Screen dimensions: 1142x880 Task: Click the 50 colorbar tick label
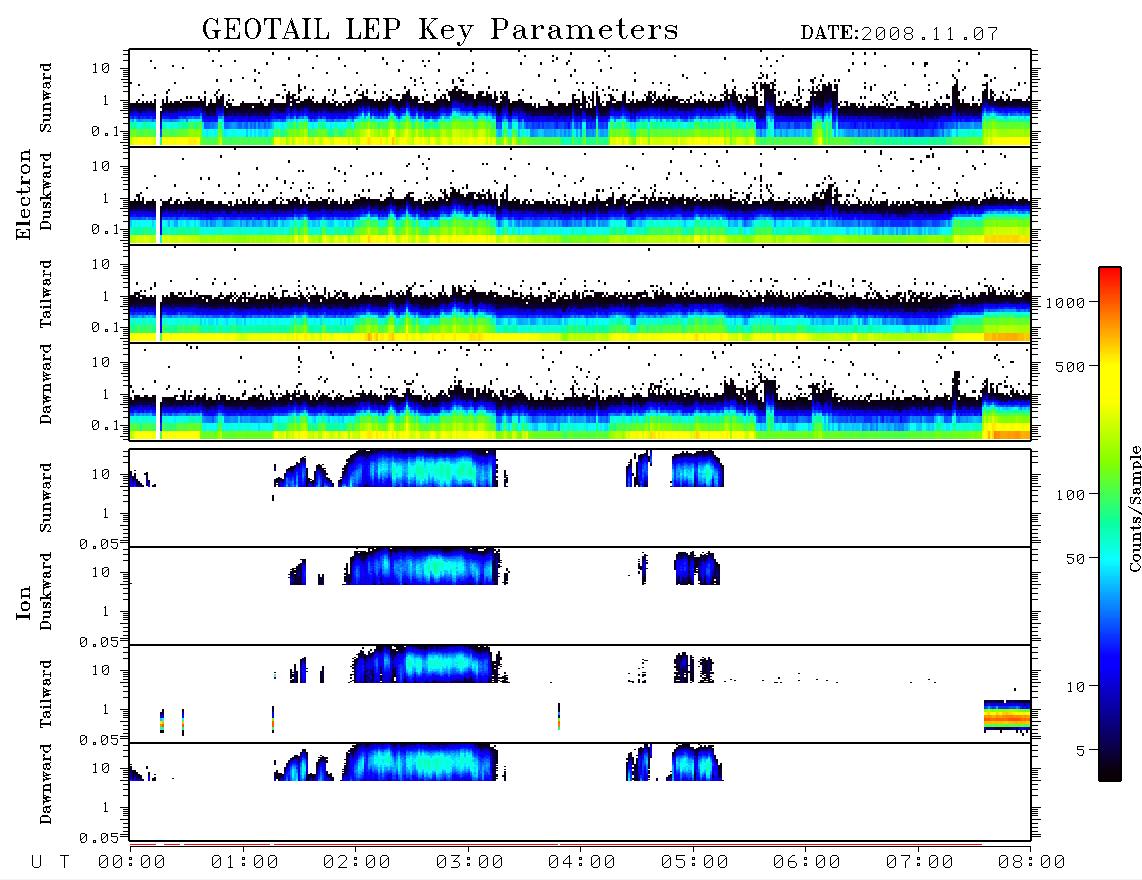(1075, 559)
